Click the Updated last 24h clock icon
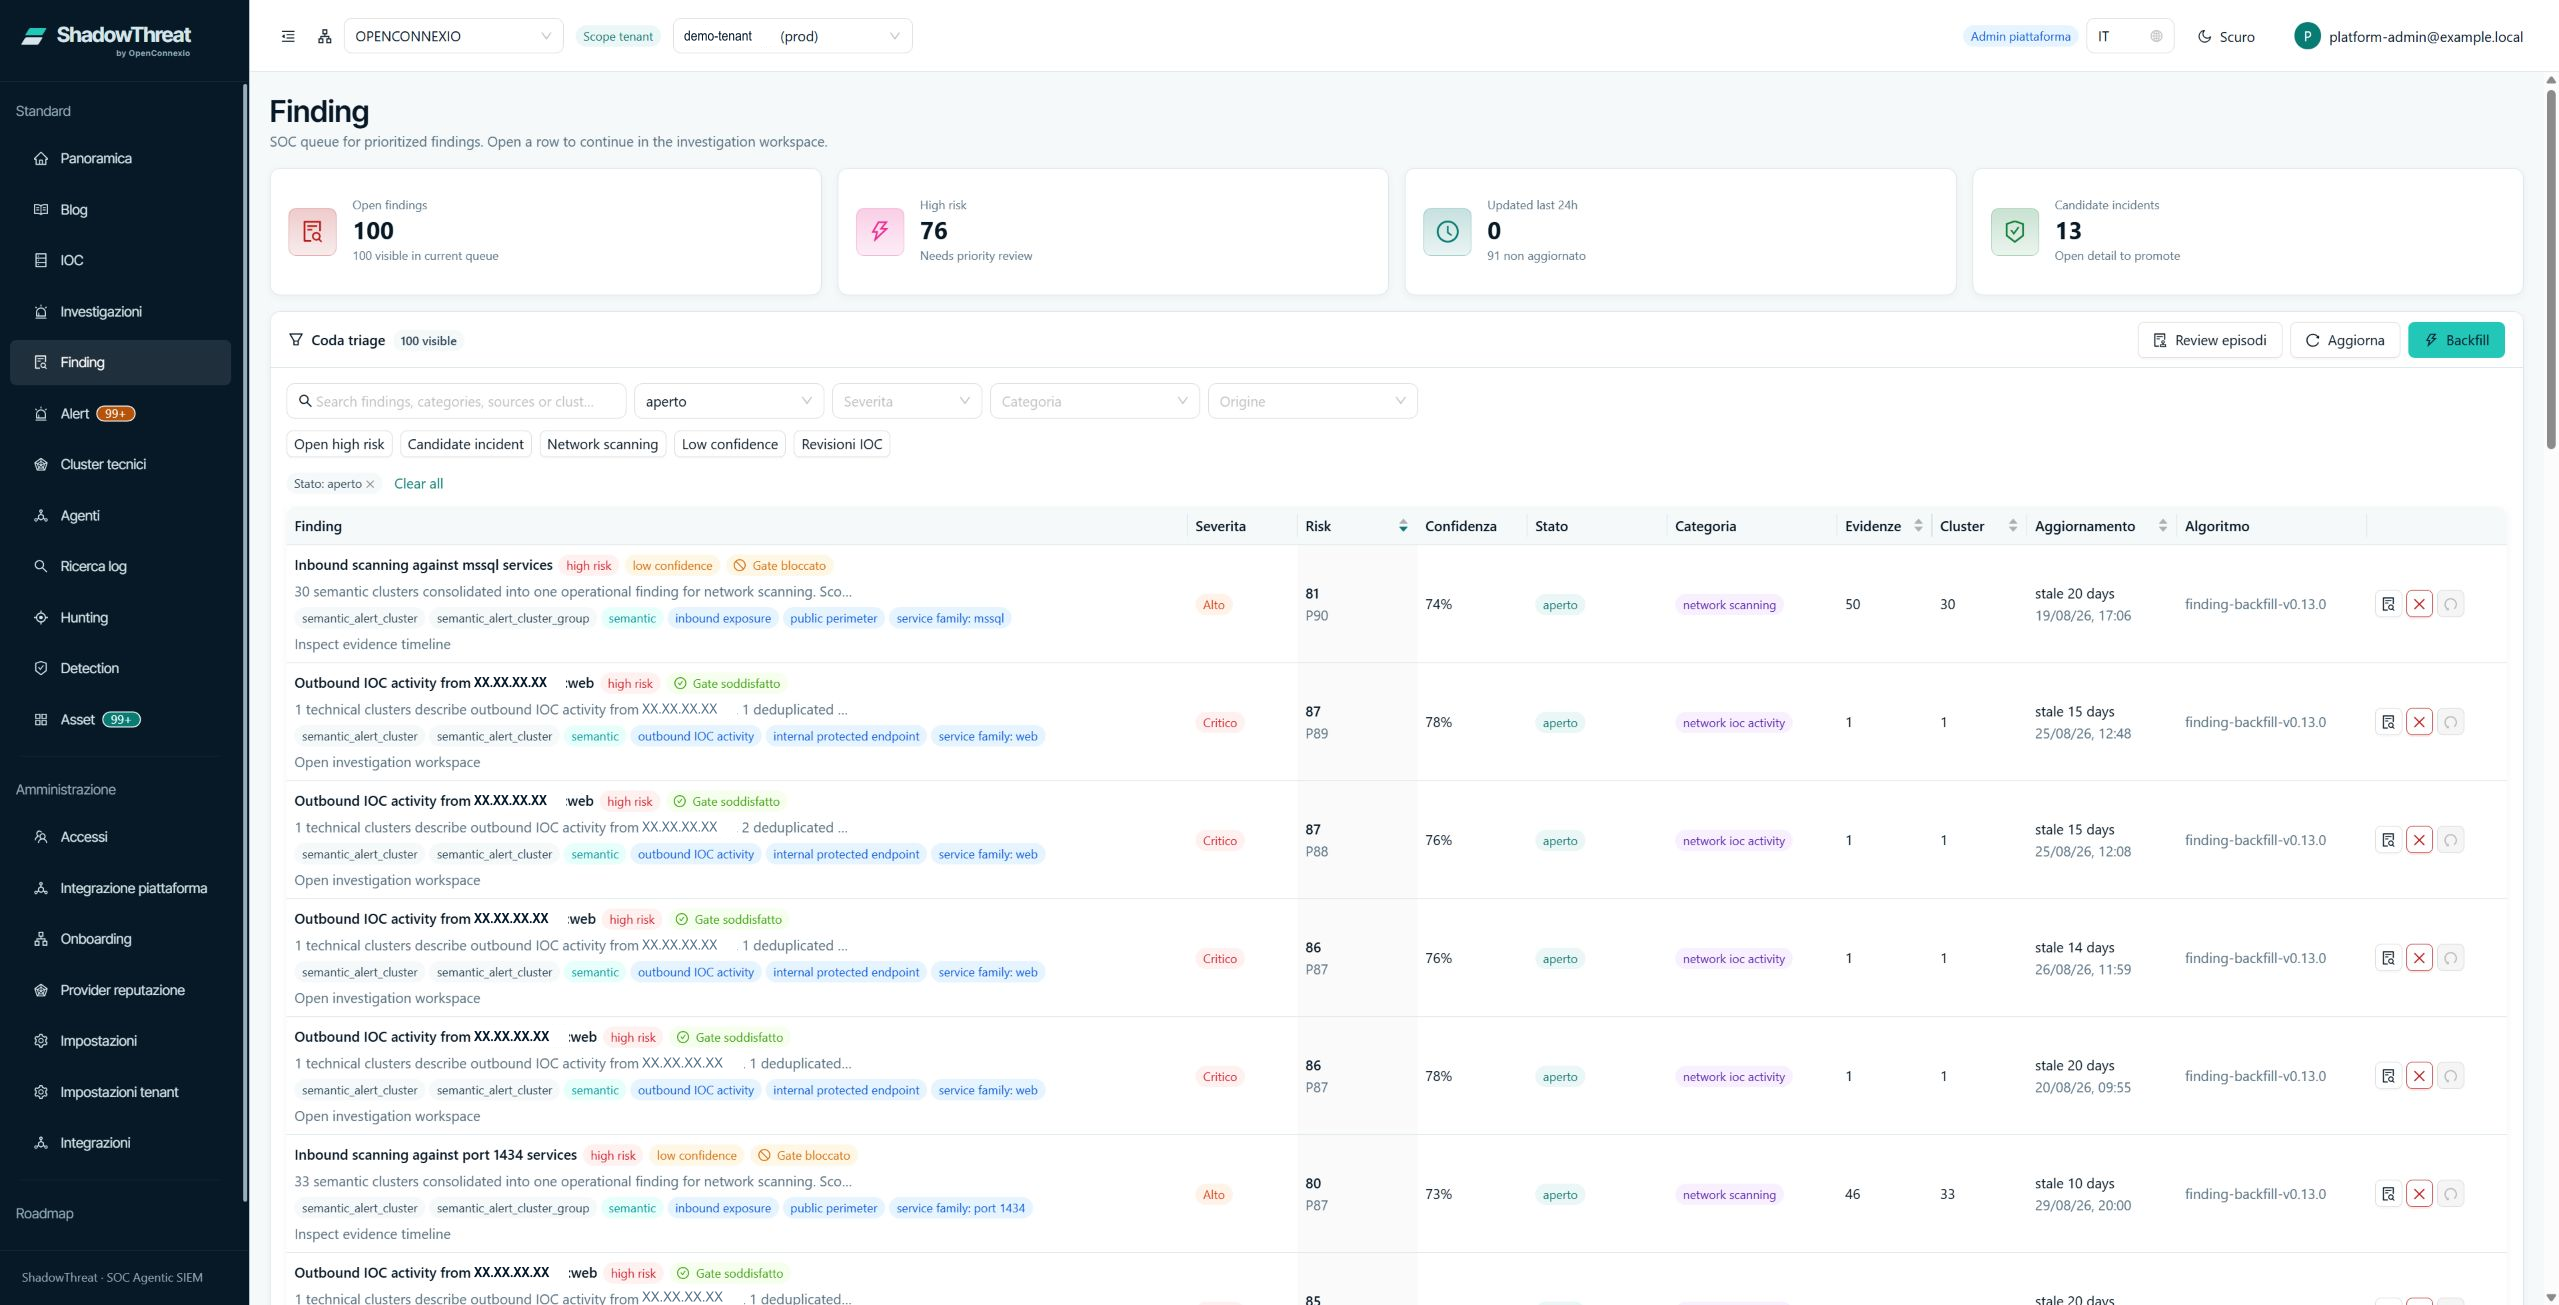Viewport: 2559px width, 1305px height. (x=1447, y=232)
